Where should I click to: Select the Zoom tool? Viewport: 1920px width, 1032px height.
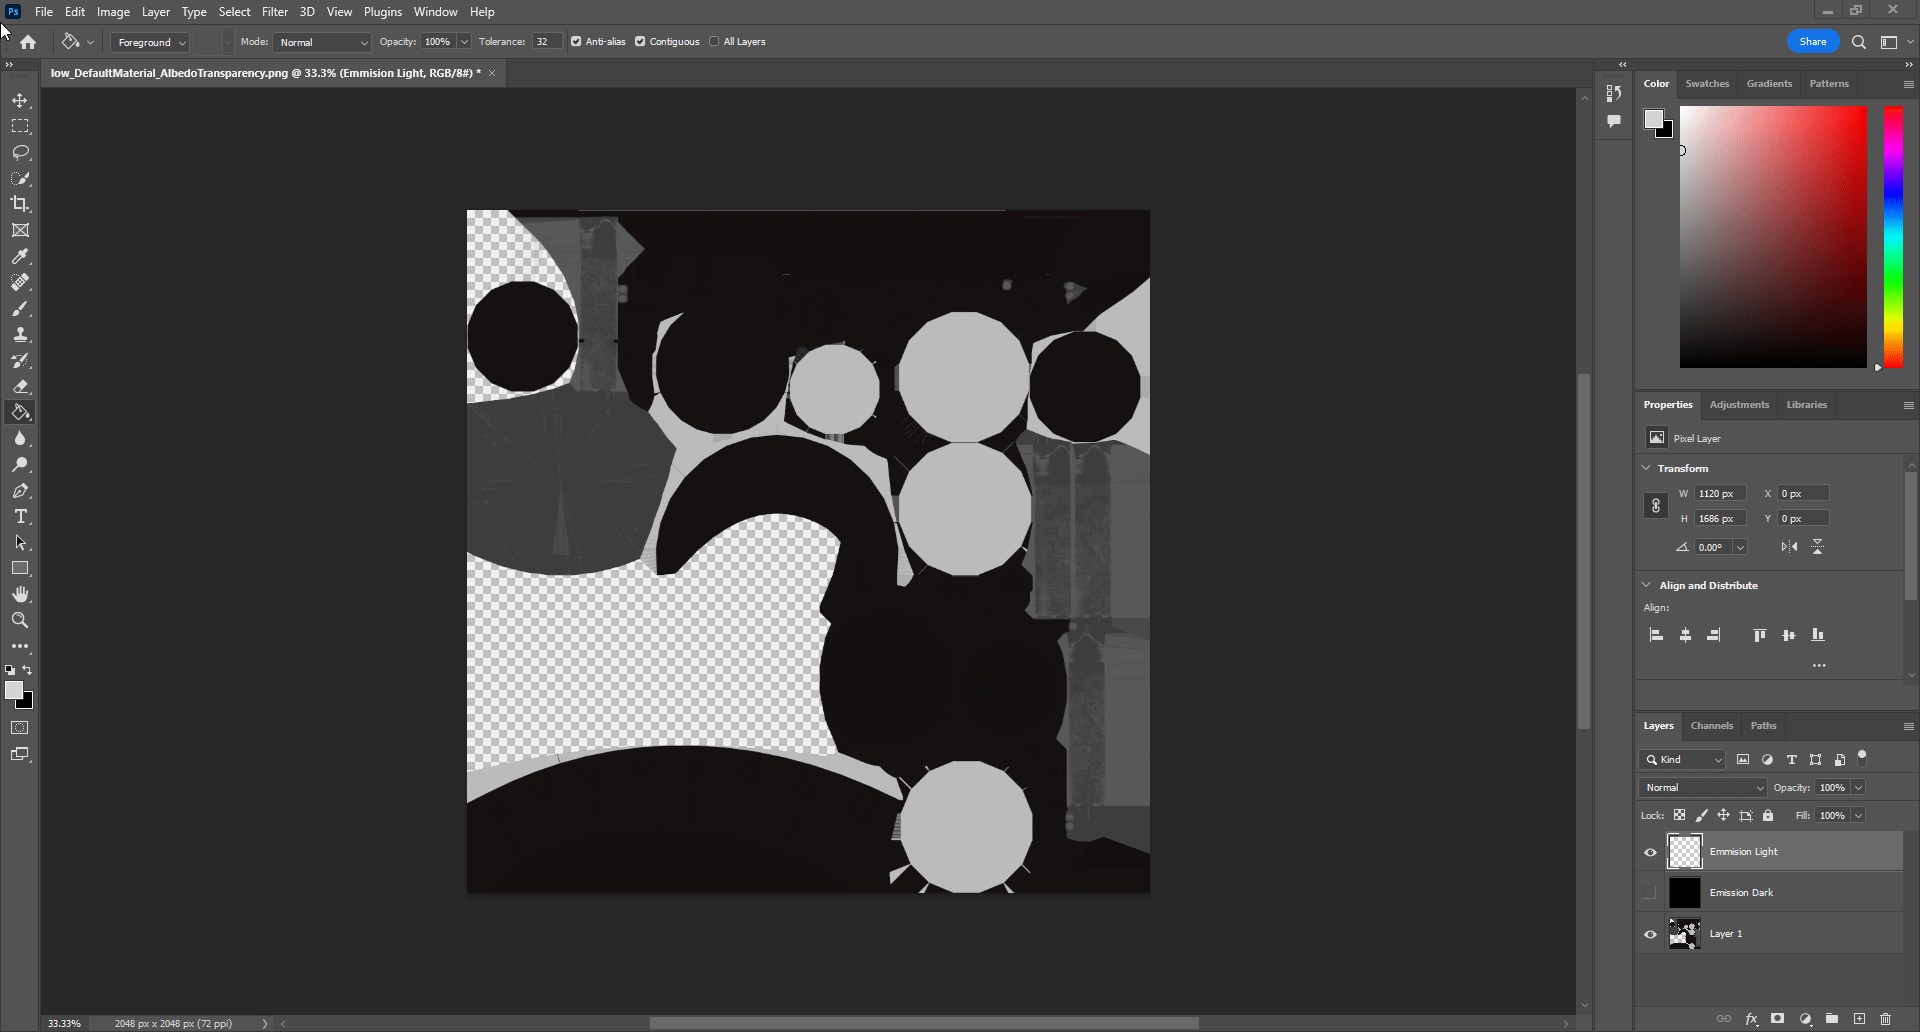coord(20,620)
